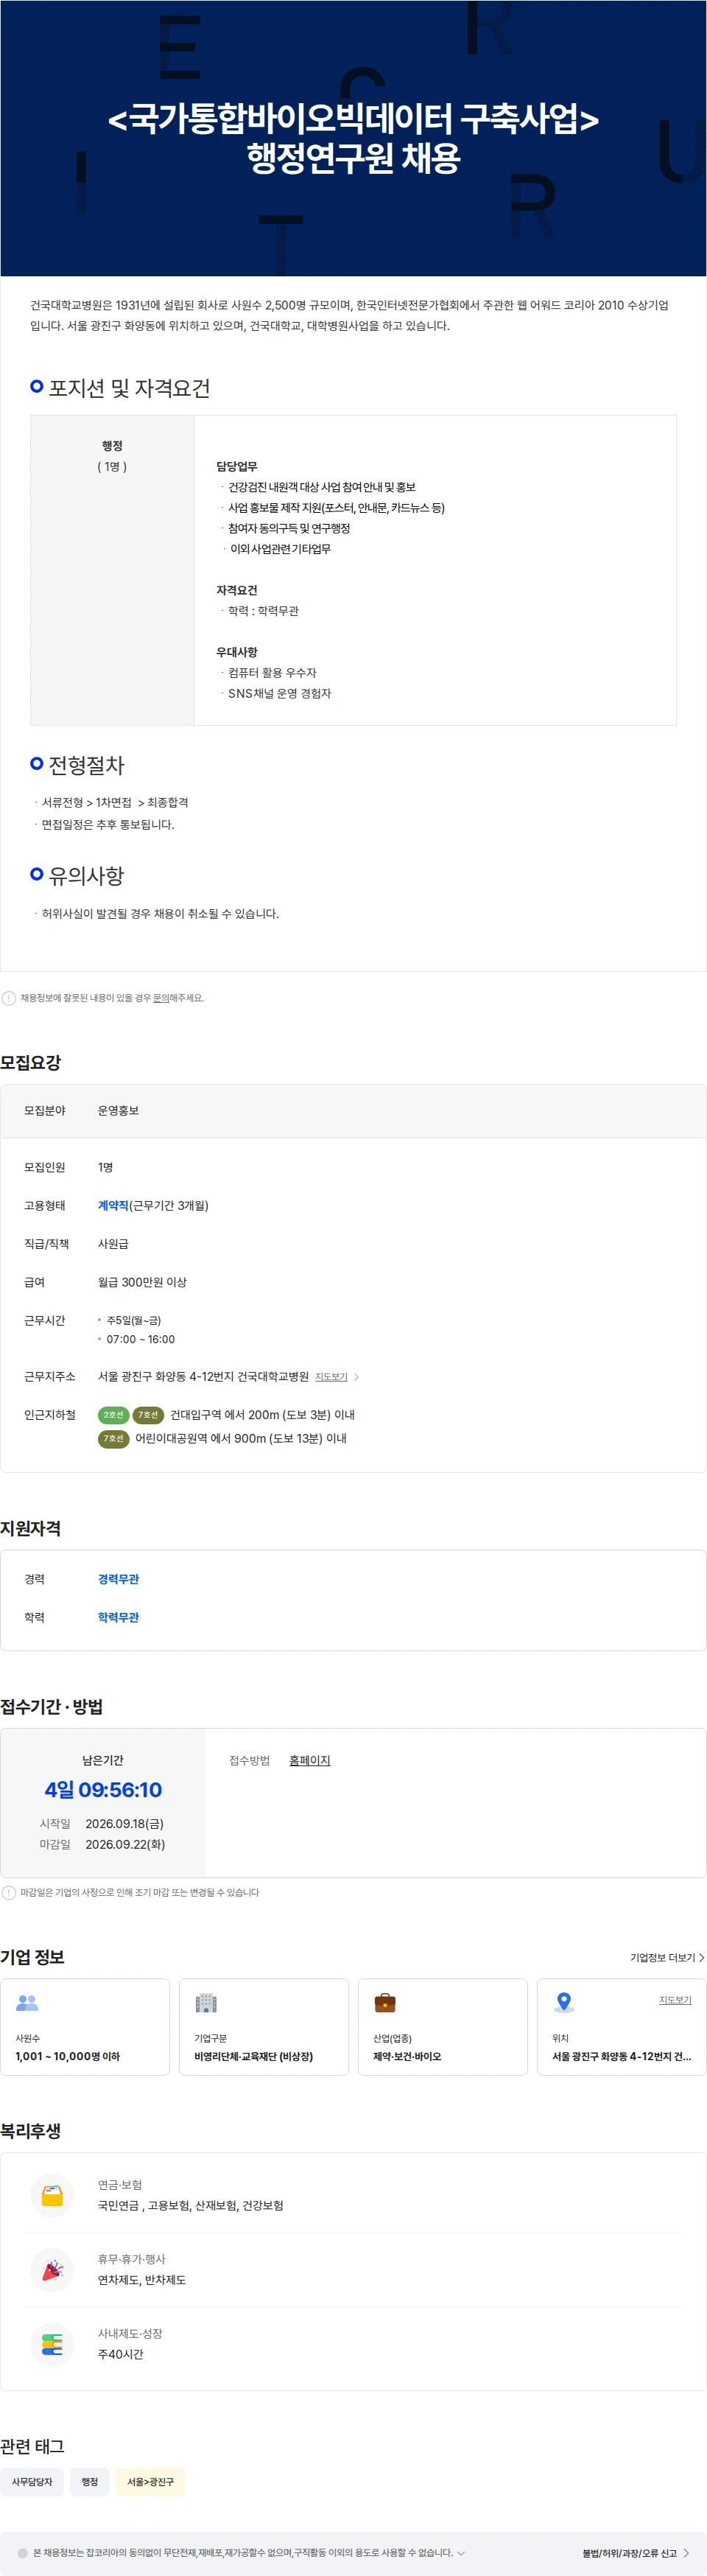Click the 학력무관 education value in 지원자격
Image resolution: width=707 pixels, height=2576 pixels.
click(x=118, y=1617)
